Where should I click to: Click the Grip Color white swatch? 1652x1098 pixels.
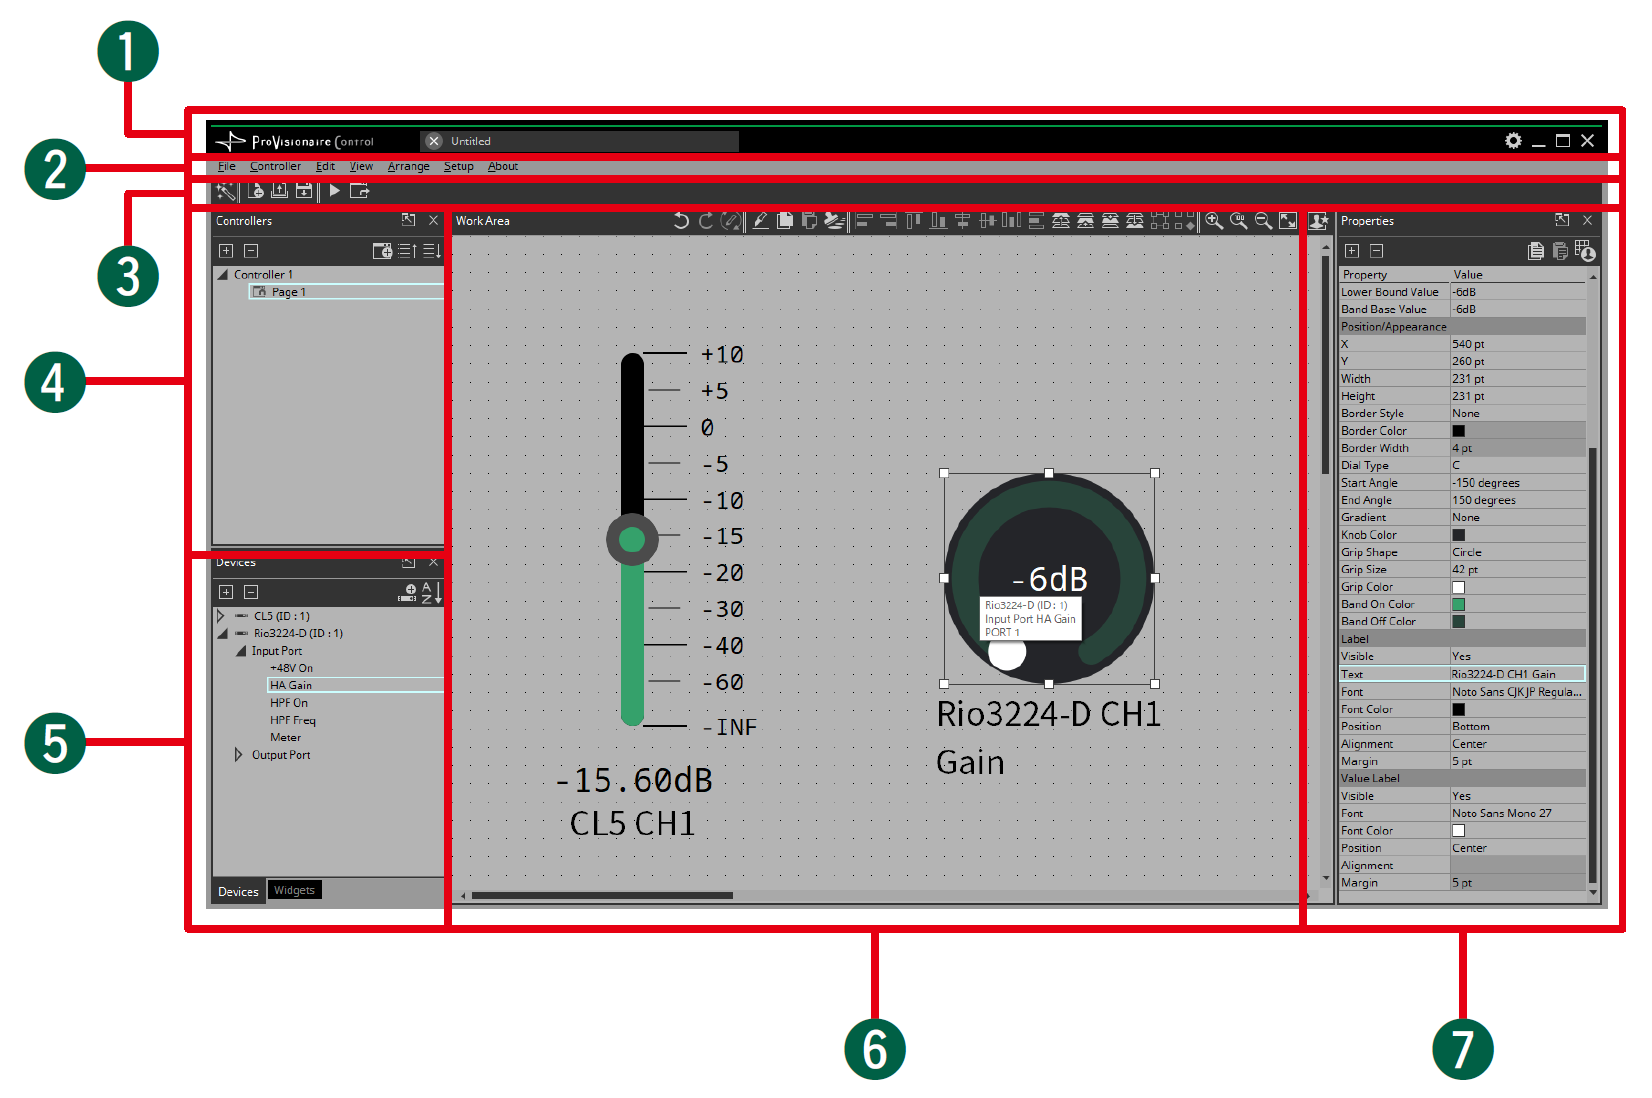click(1458, 587)
